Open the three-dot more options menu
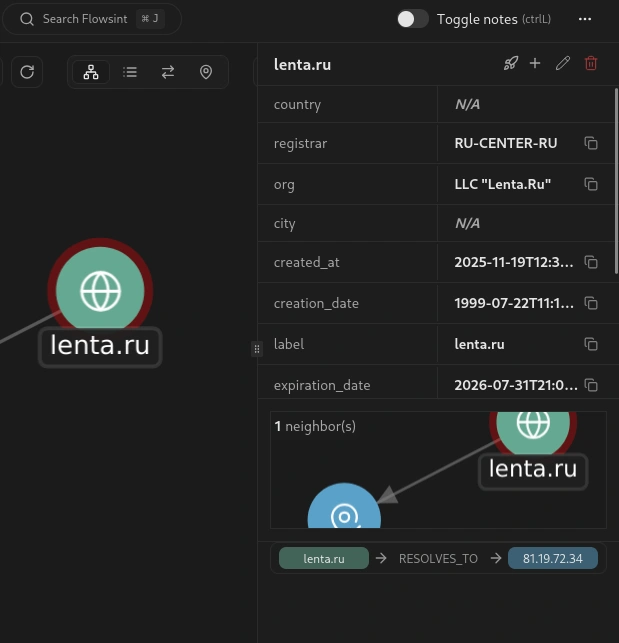The width and height of the screenshot is (619, 643). point(585,19)
